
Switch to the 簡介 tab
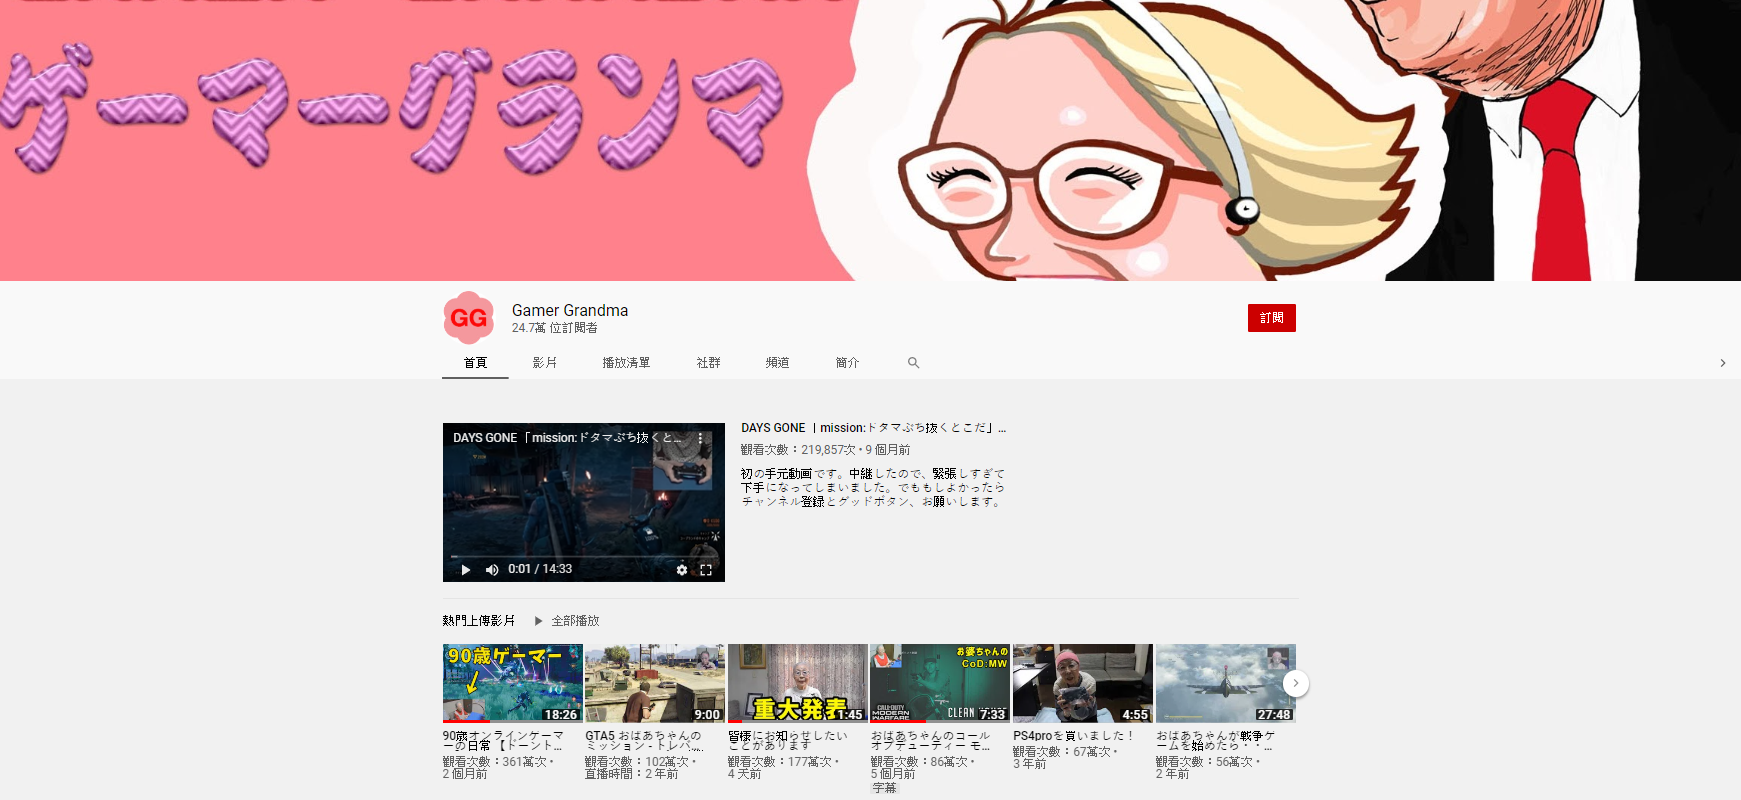(848, 363)
